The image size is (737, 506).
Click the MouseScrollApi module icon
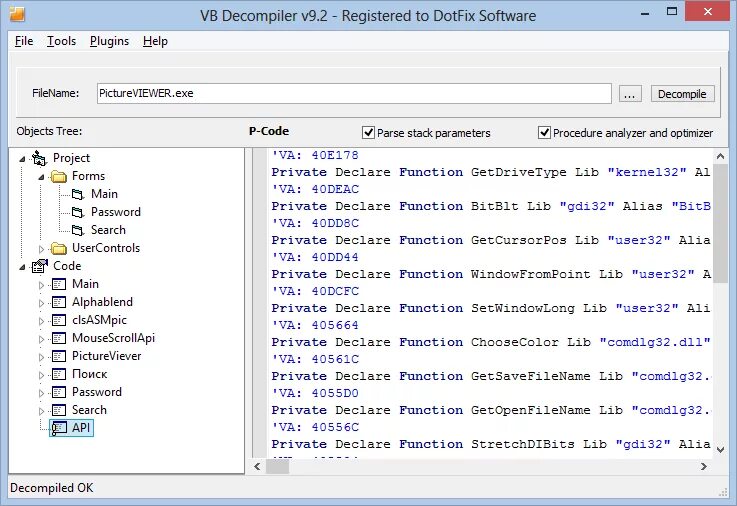58,338
